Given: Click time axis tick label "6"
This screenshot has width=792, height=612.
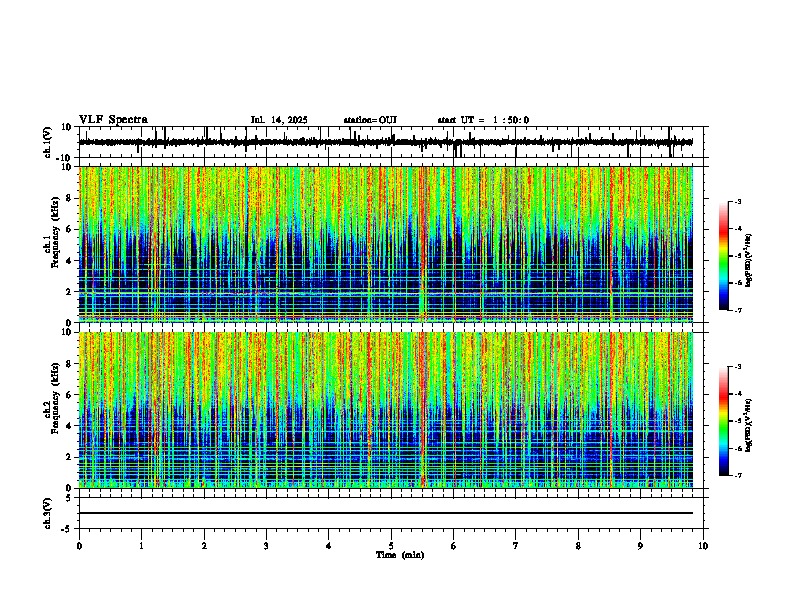Looking at the screenshot, I should pyautogui.click(x=453, y=546).
